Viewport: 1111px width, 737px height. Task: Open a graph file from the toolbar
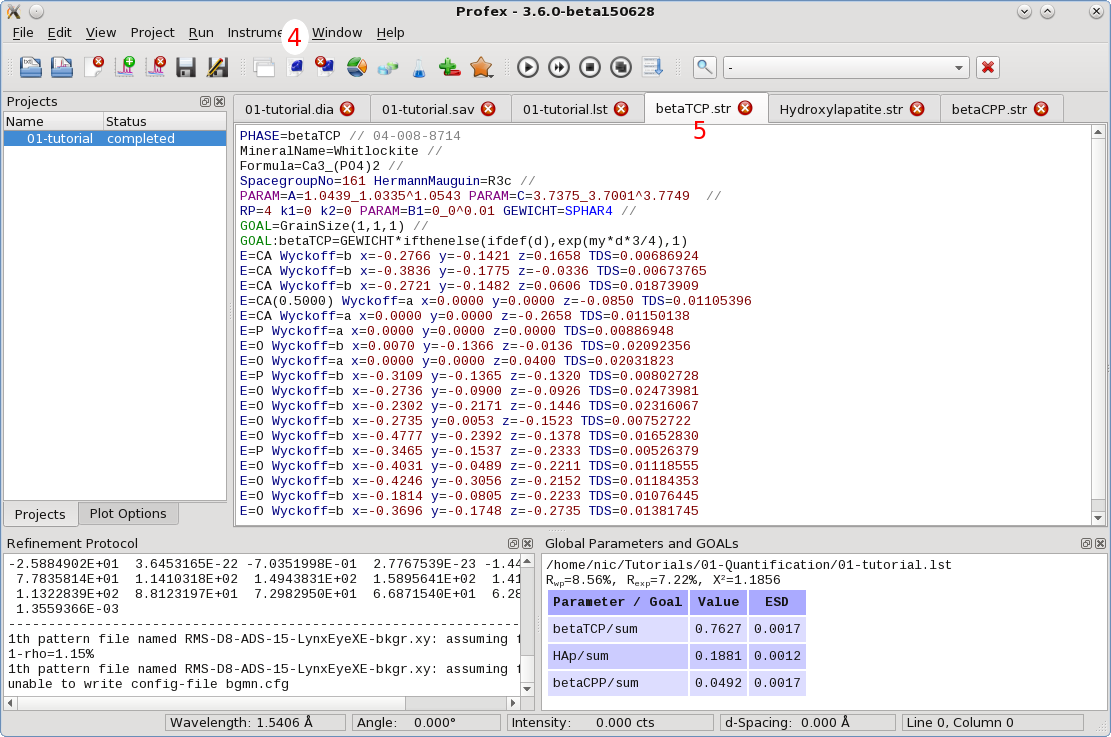tap(62, 67)
